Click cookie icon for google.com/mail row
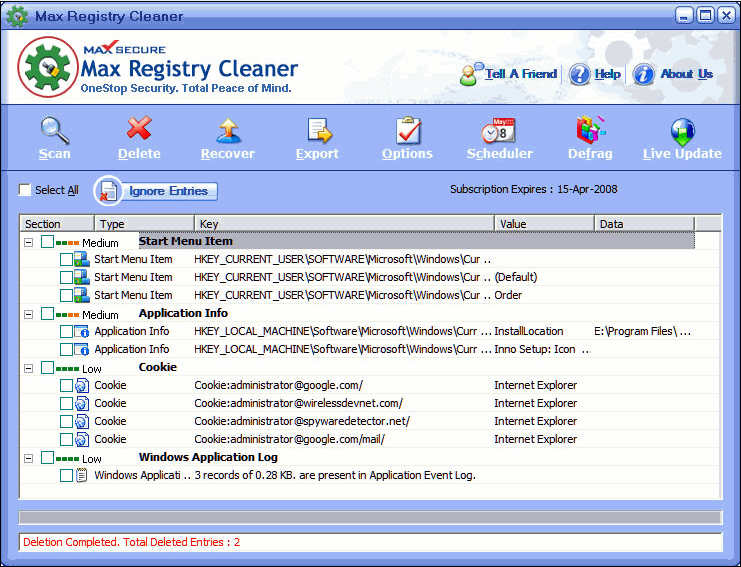Screen dimensions: 741x567 pyautogui.click(x=81, y=439)
